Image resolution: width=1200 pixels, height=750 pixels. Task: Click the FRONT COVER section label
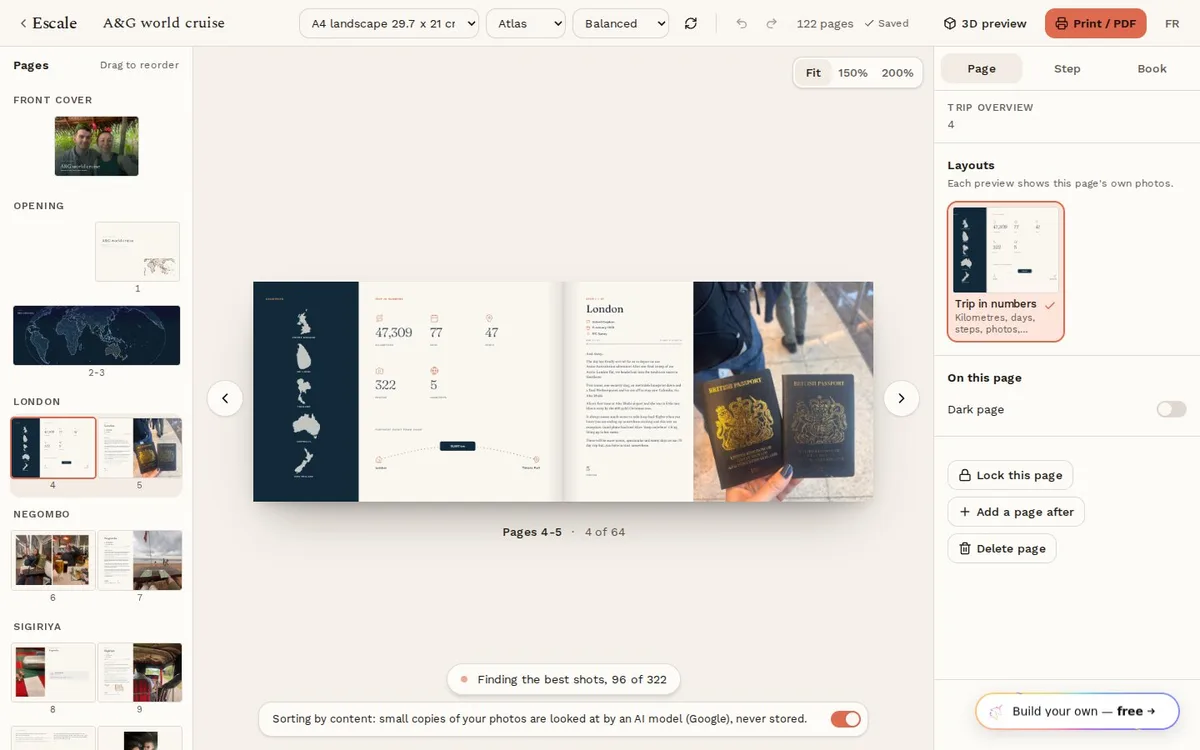coord(53,100)
